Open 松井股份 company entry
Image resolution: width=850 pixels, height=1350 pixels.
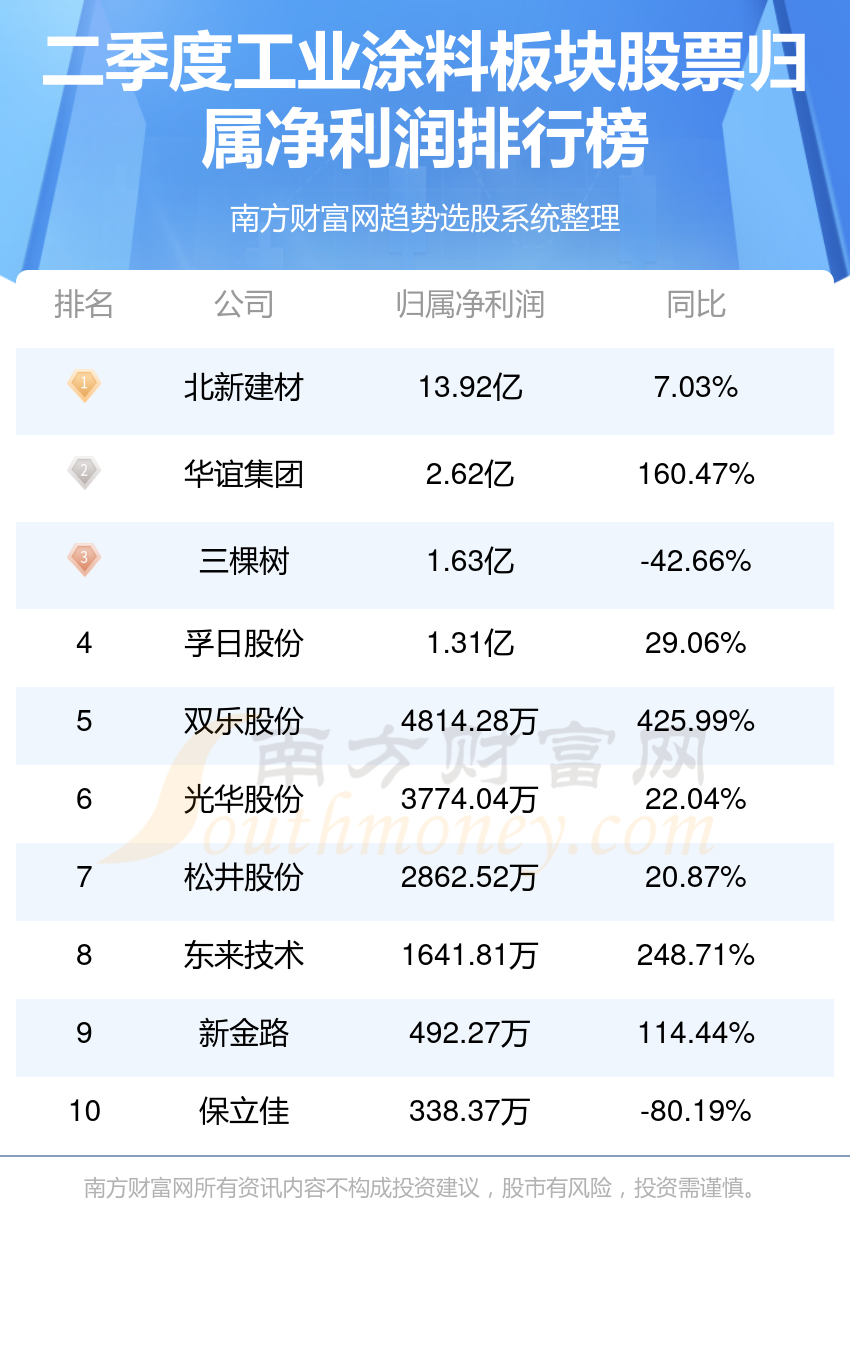243,877
